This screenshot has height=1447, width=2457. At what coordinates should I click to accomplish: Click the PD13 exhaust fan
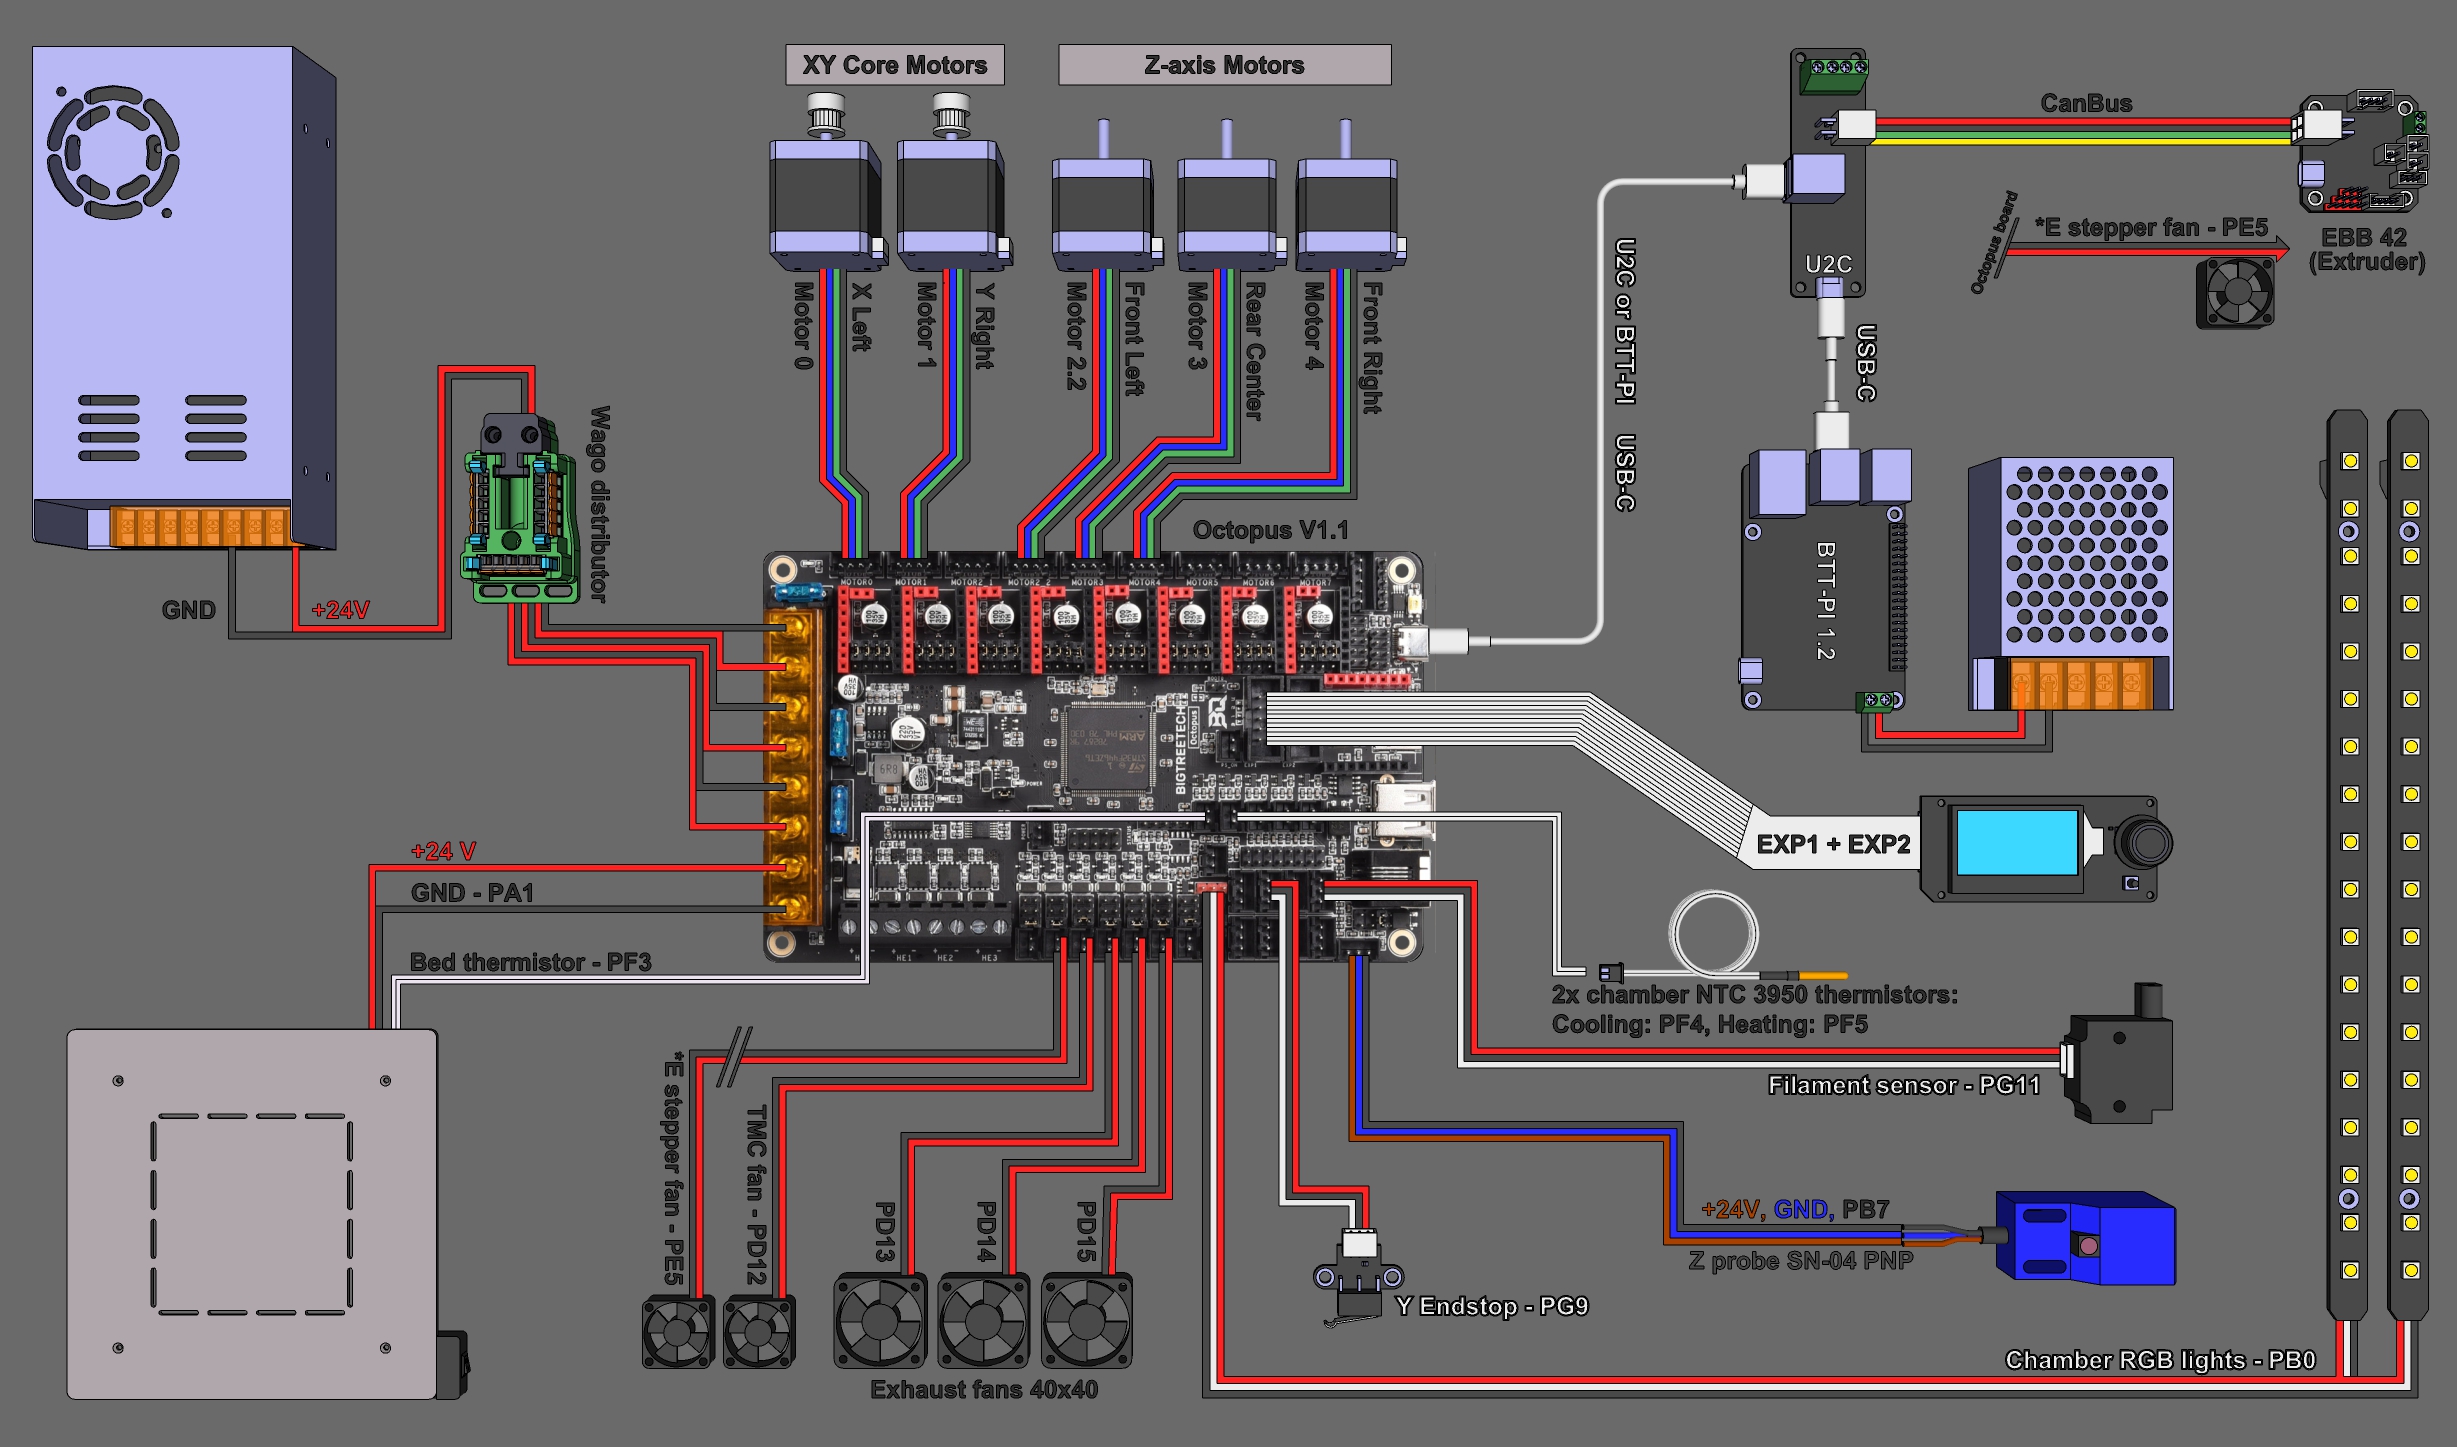click(880, 1319)
